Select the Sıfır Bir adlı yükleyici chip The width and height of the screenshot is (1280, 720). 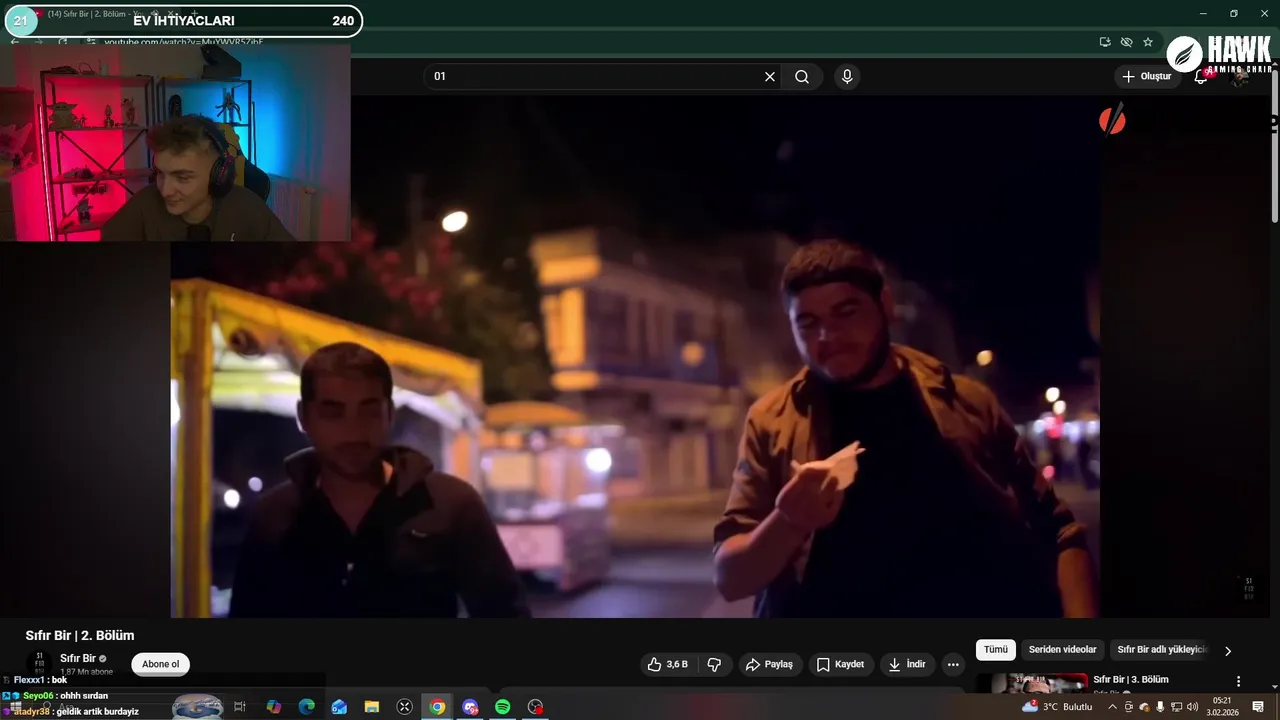point(1162,650)
